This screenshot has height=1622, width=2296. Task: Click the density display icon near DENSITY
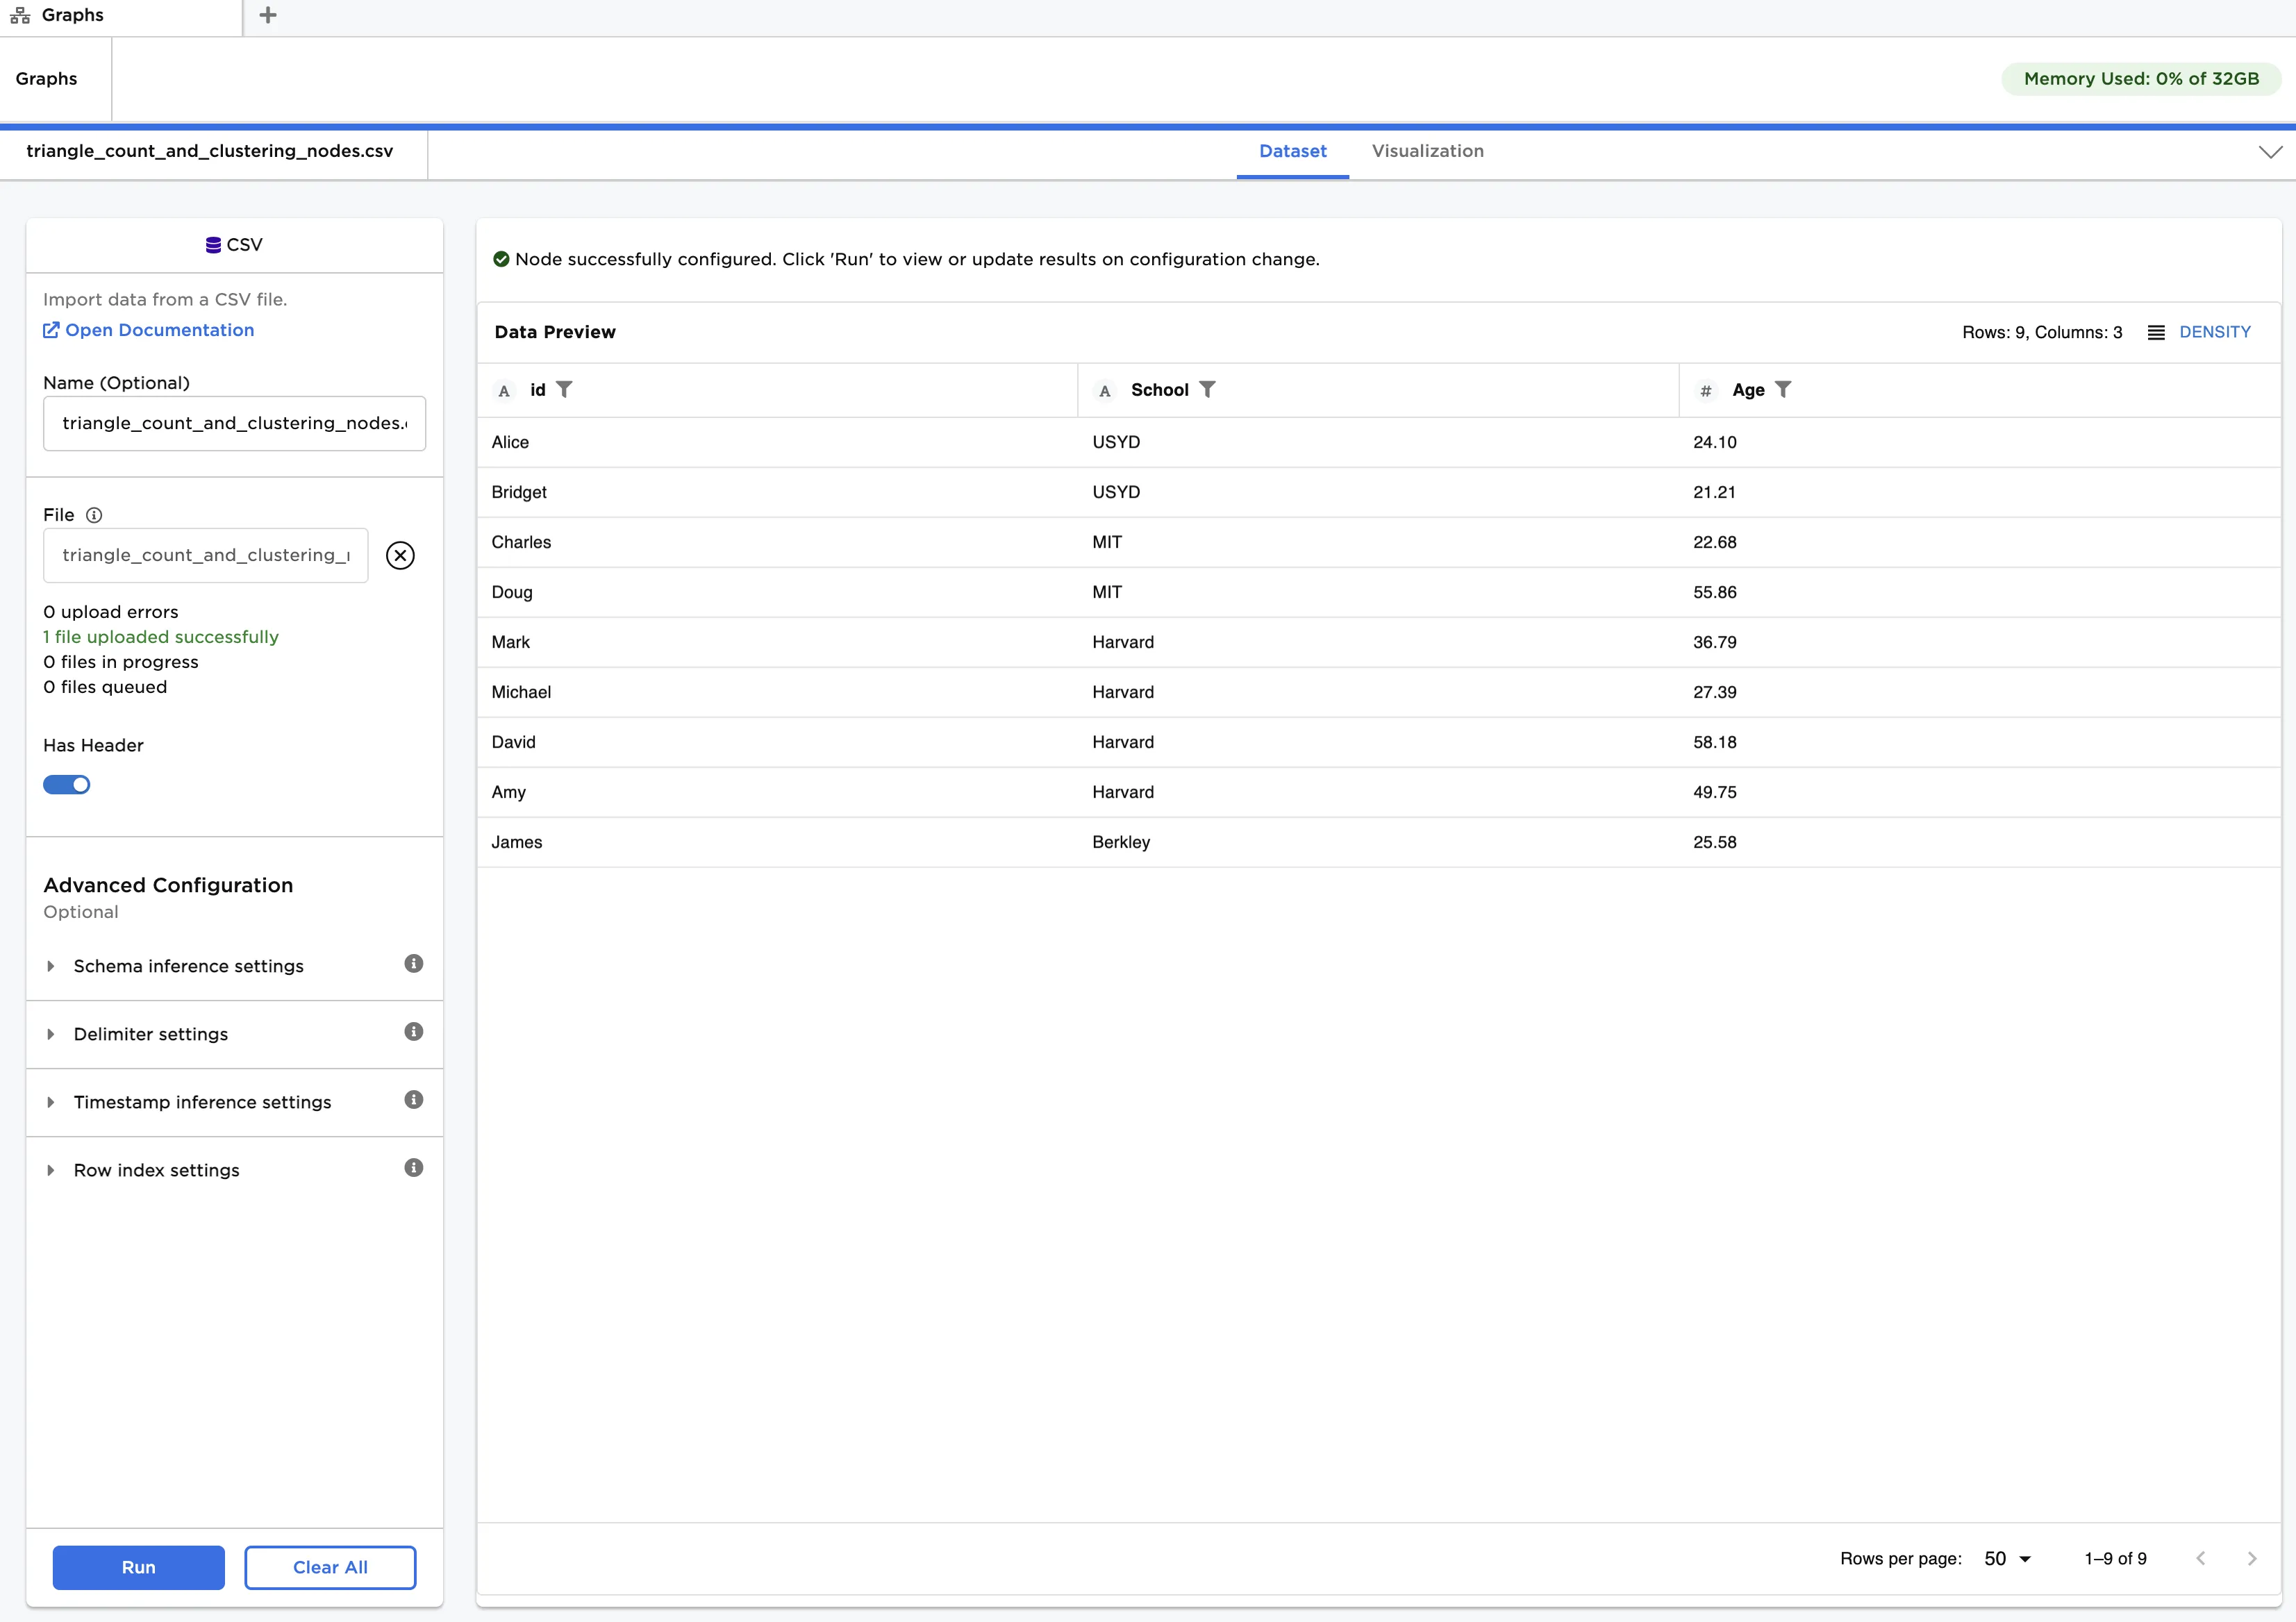(x=2156, y=332)
